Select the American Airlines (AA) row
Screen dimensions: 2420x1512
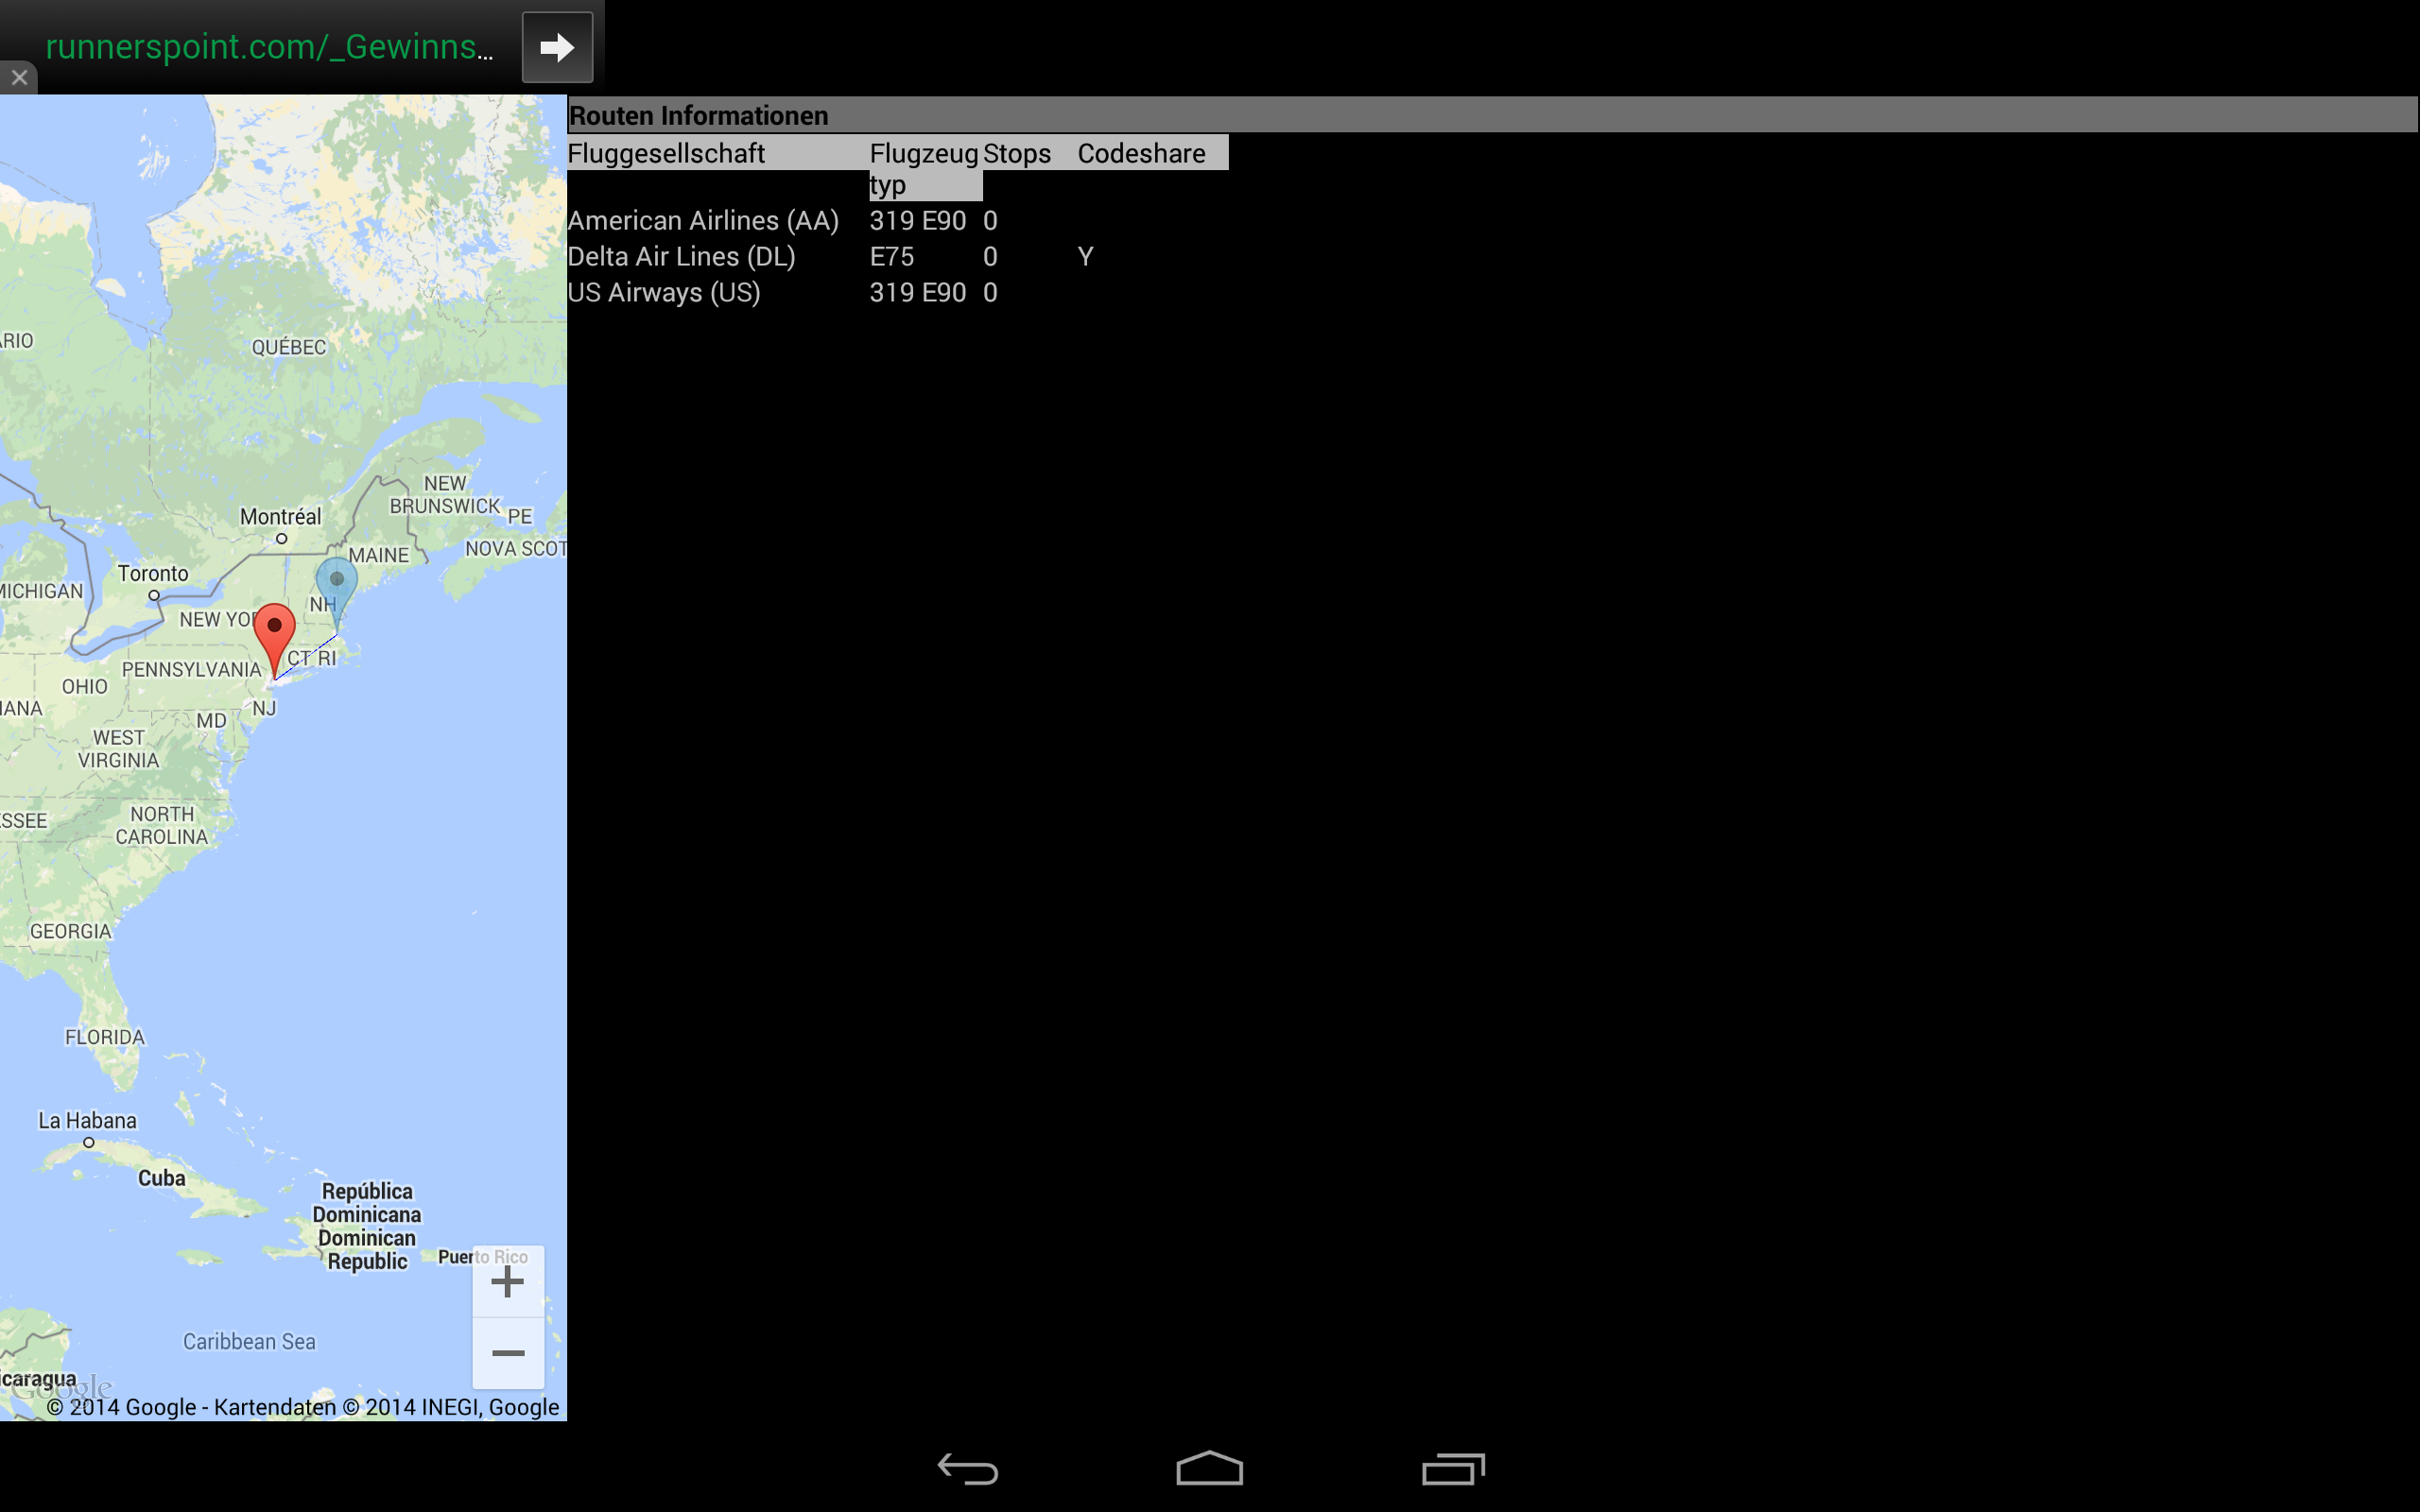click(703, 220)
